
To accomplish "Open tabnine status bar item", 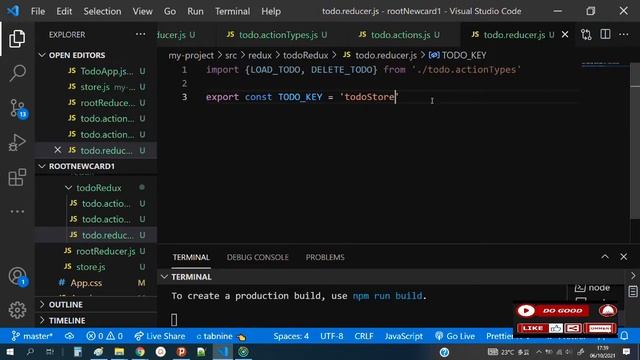I will coord(221,336).
